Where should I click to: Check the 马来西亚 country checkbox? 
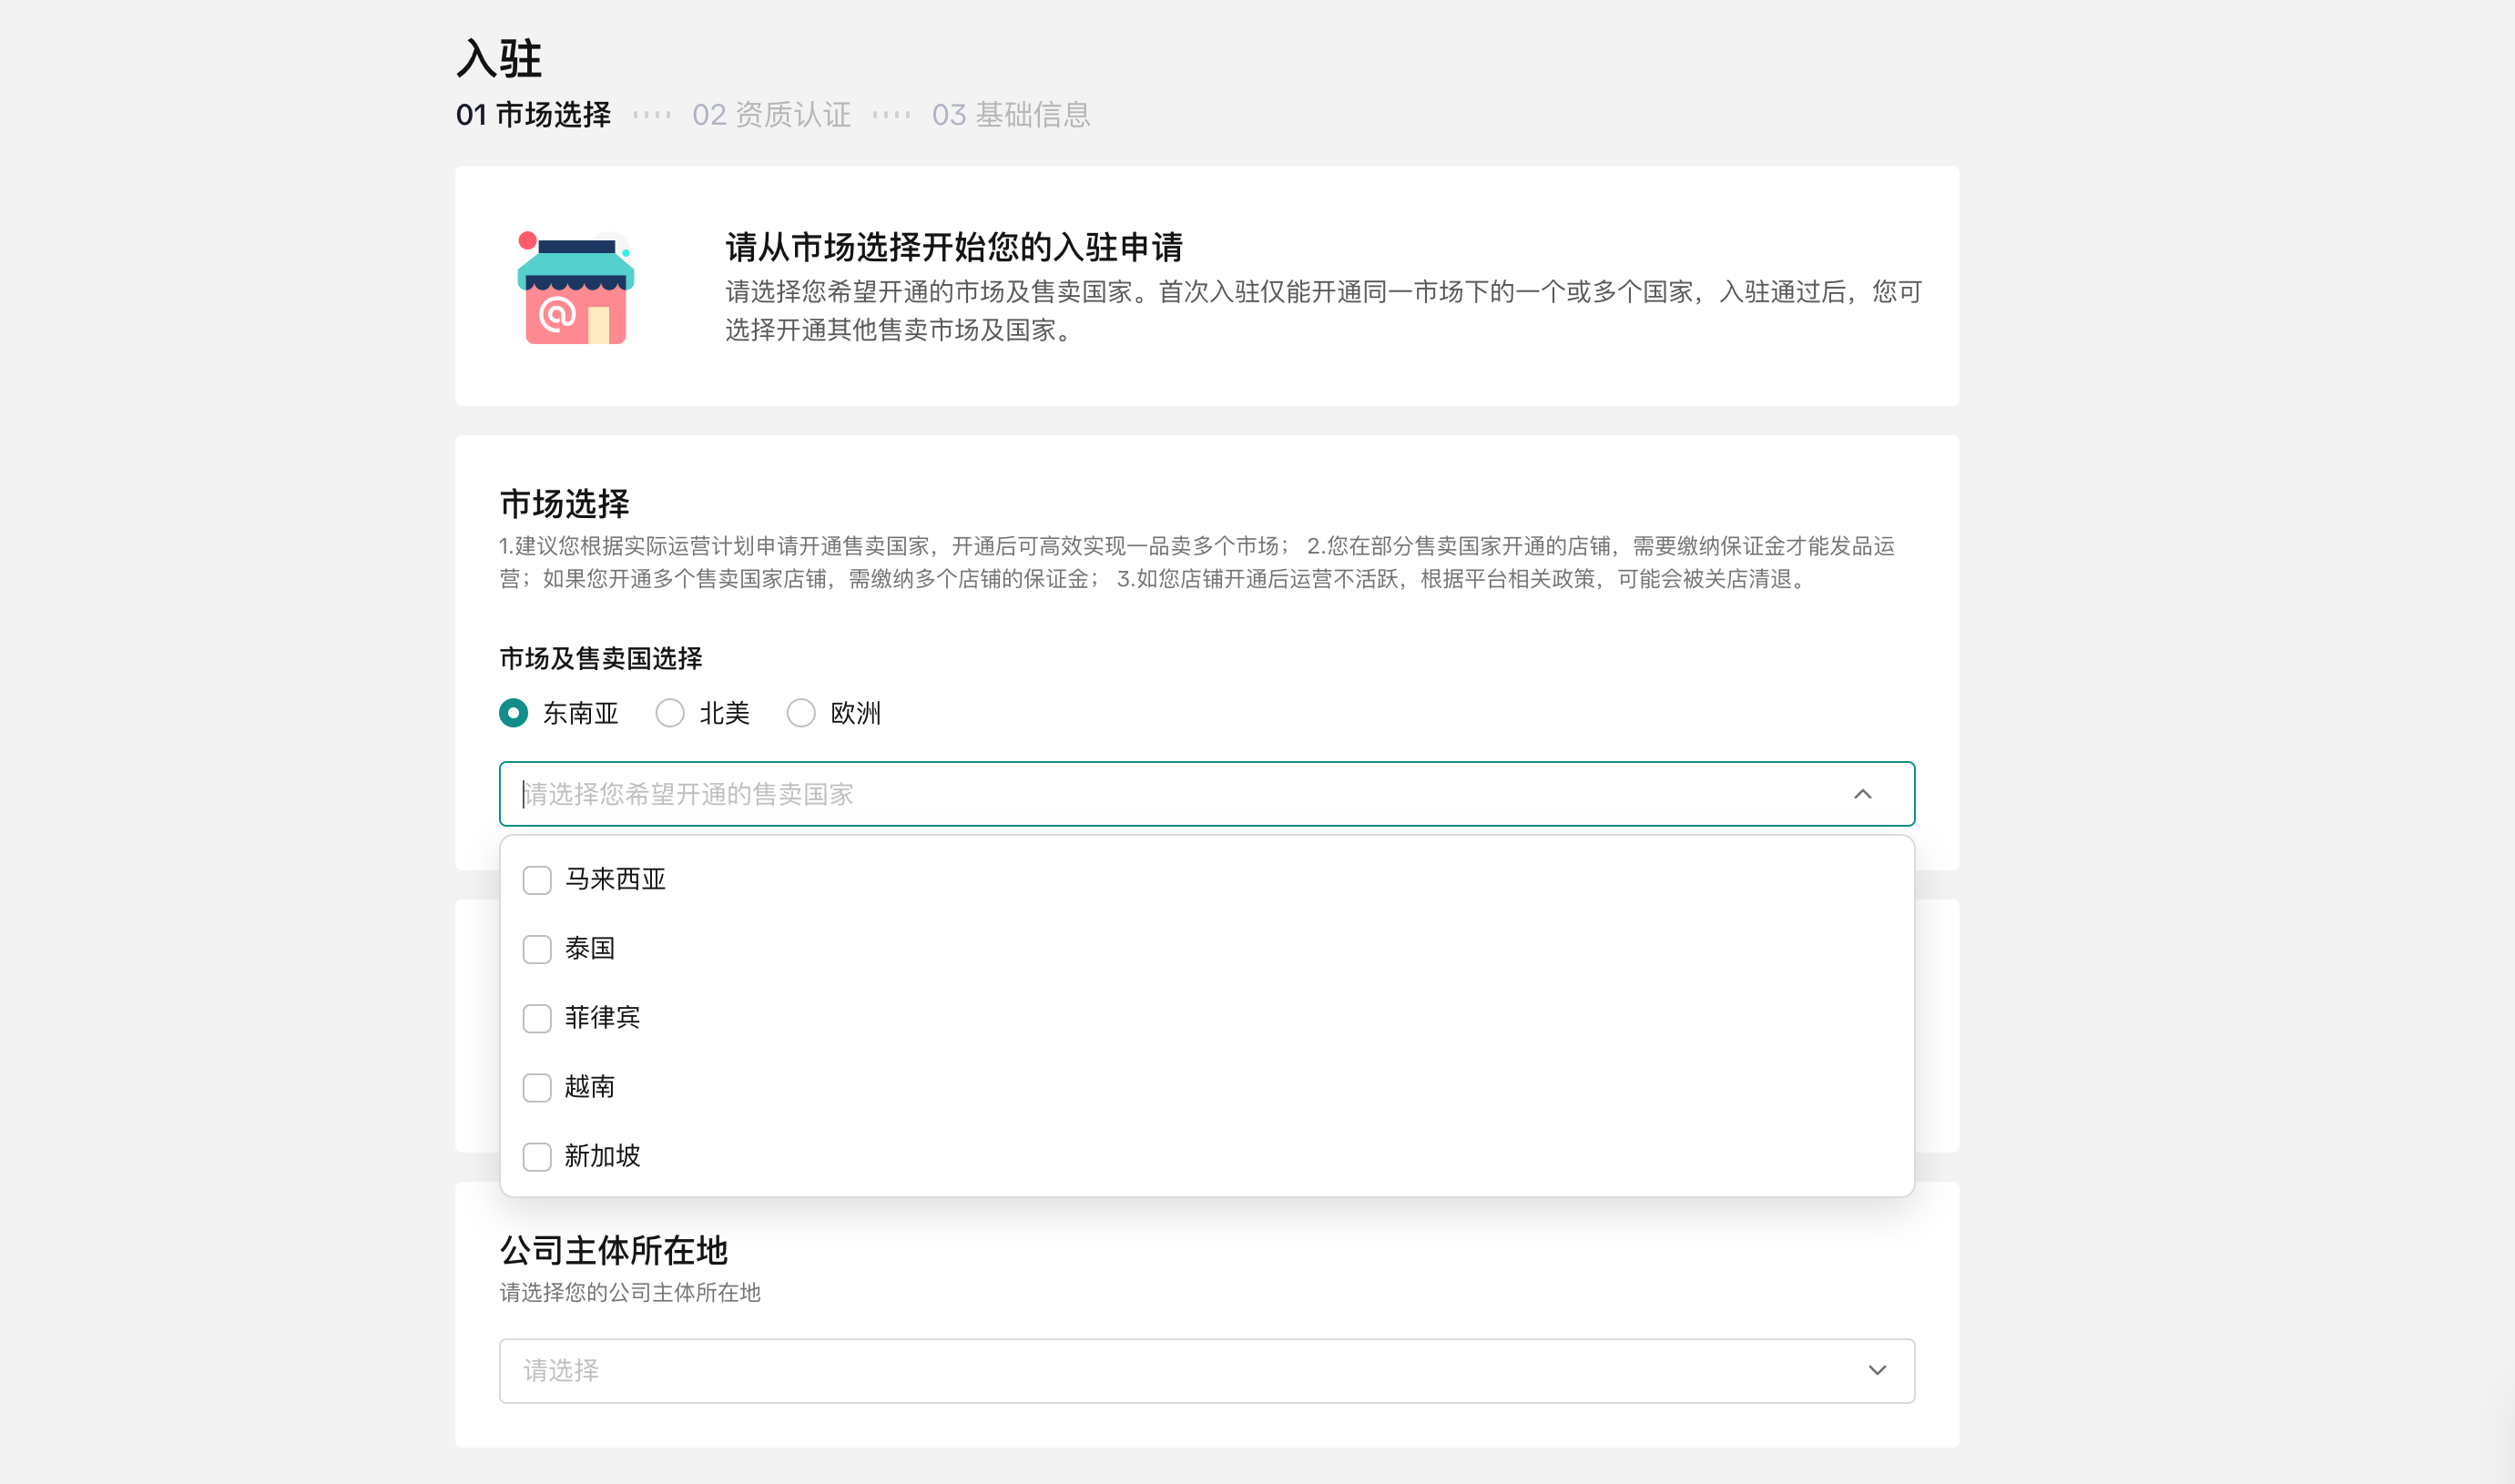coord(537,880)
